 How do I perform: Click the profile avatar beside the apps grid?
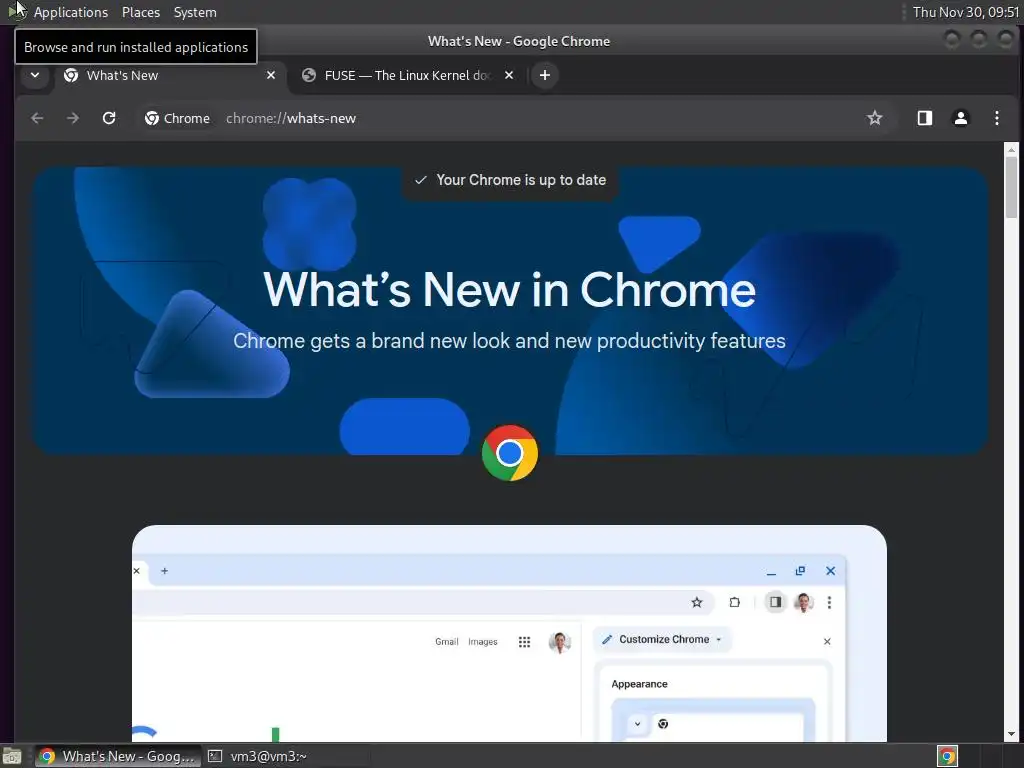pyautogui.click(x=560, y=642)
